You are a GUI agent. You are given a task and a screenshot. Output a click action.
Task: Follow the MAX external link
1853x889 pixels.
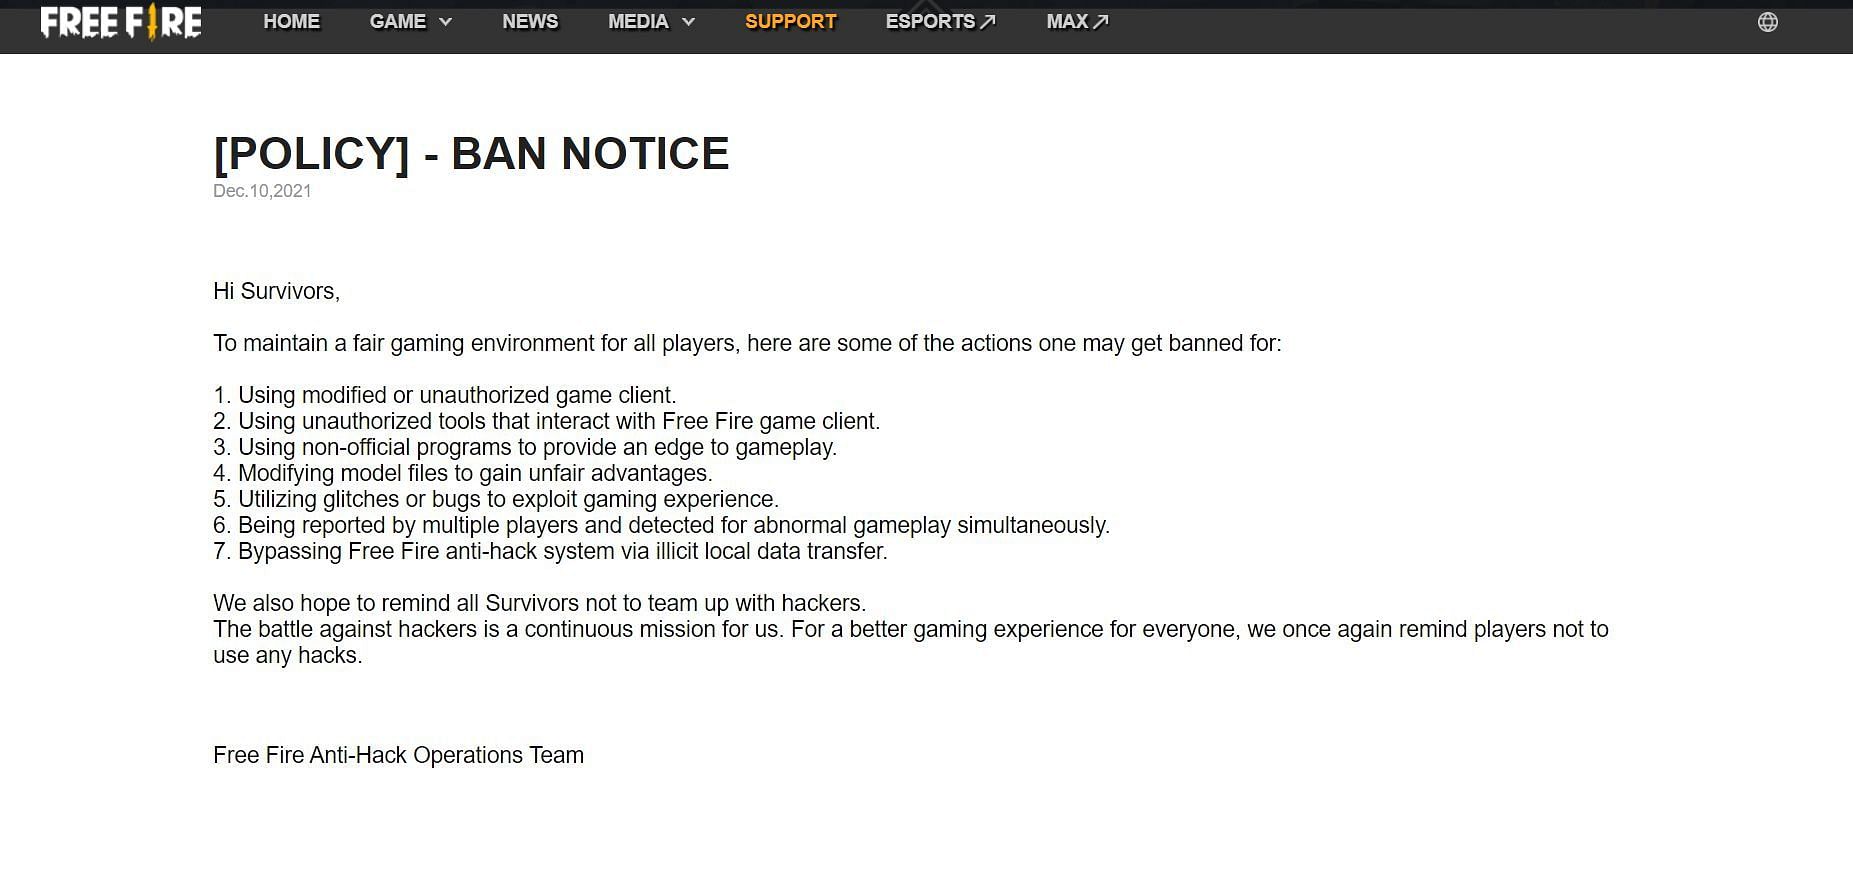(1067, 22)
